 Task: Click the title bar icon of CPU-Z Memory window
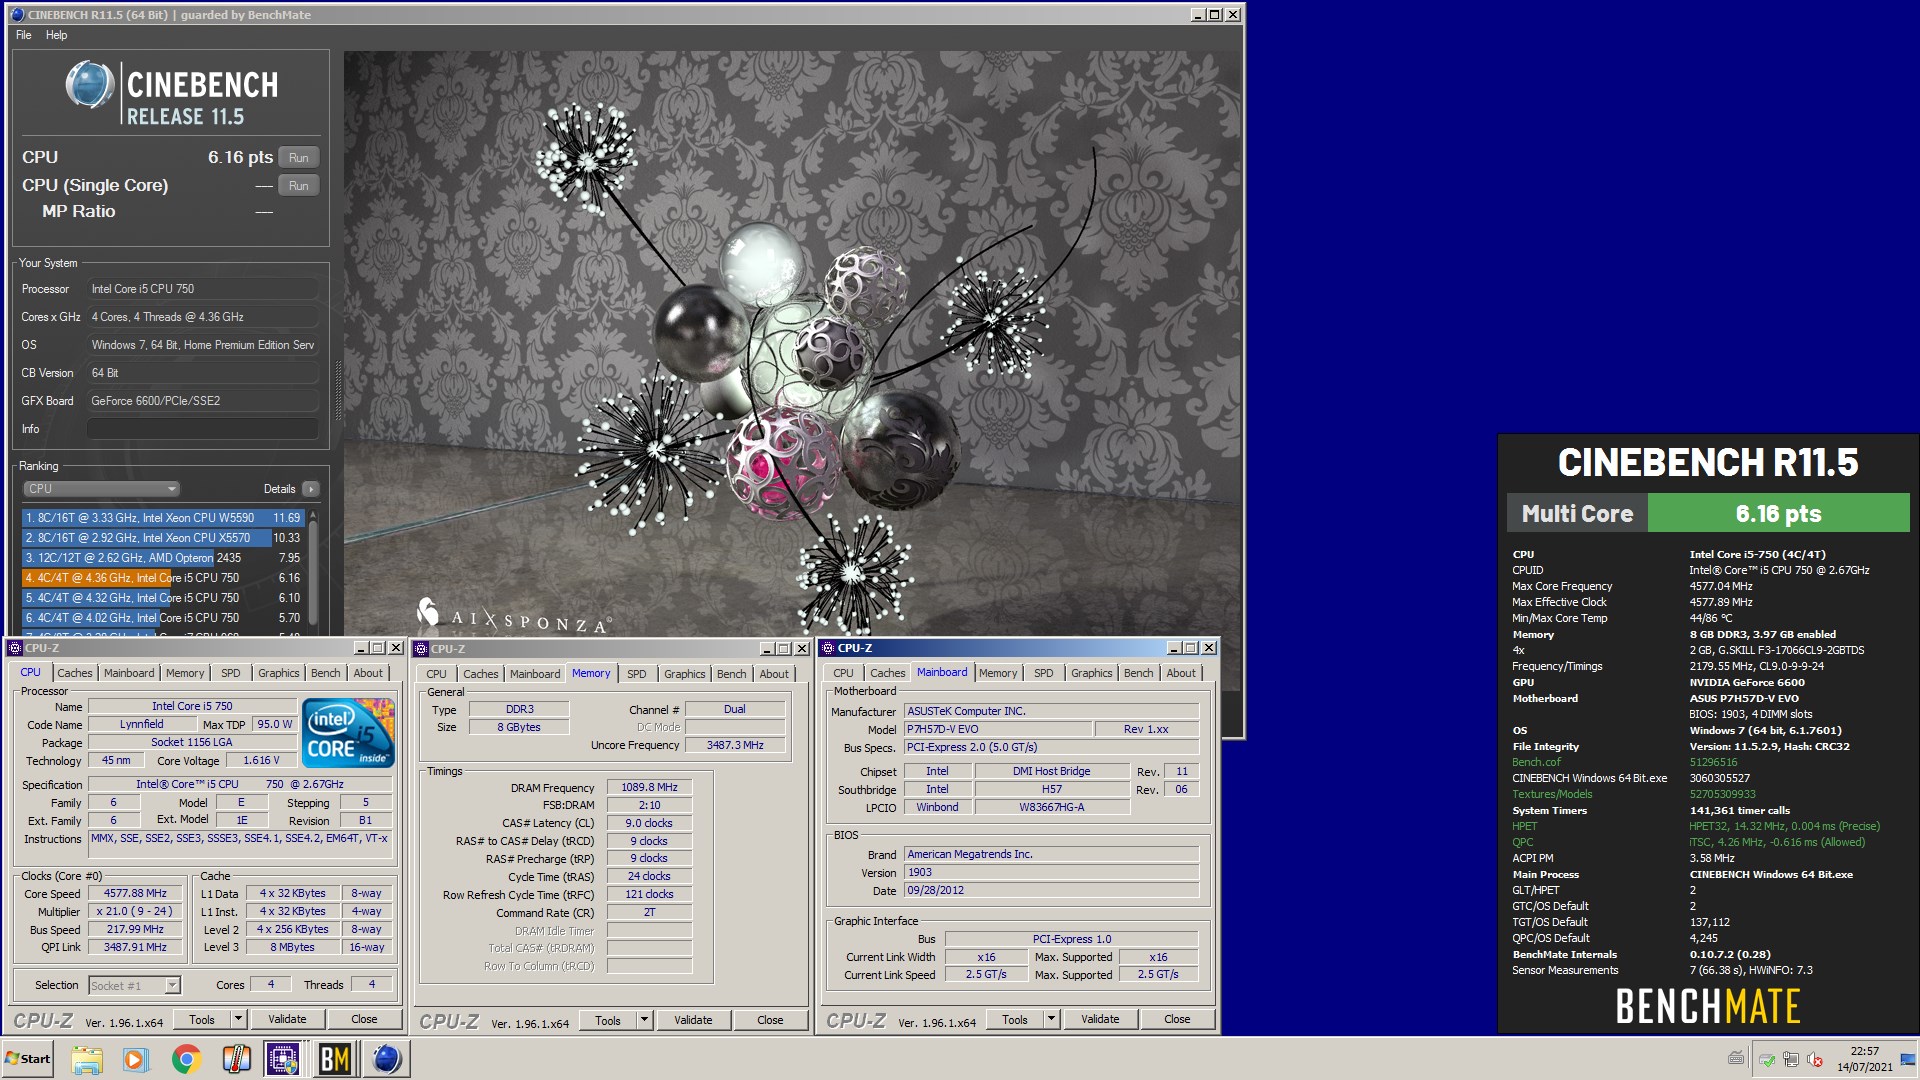pyautogui.click(x=421, y=649)
